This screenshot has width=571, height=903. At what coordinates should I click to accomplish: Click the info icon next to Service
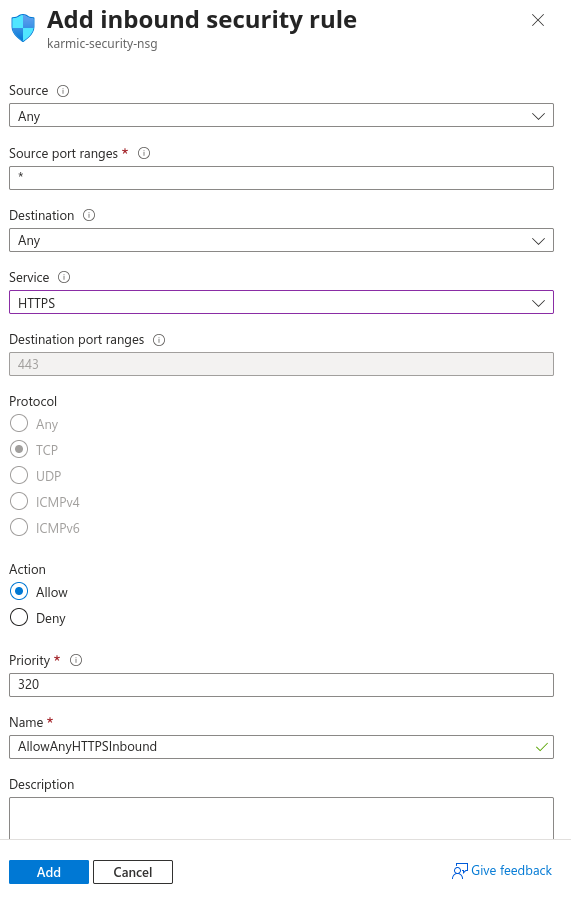(64, 278)
